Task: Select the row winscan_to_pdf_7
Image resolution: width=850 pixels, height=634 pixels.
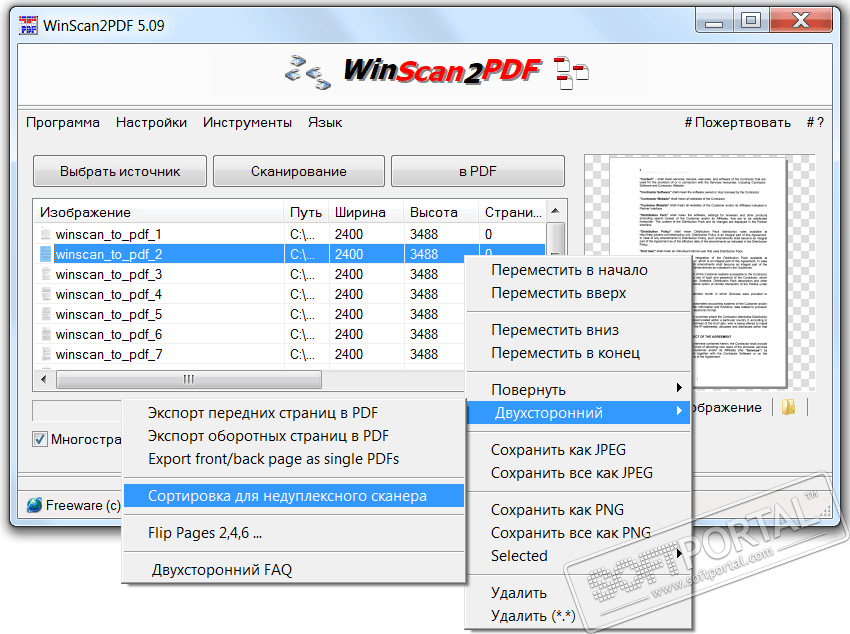Action: point(249,354)
